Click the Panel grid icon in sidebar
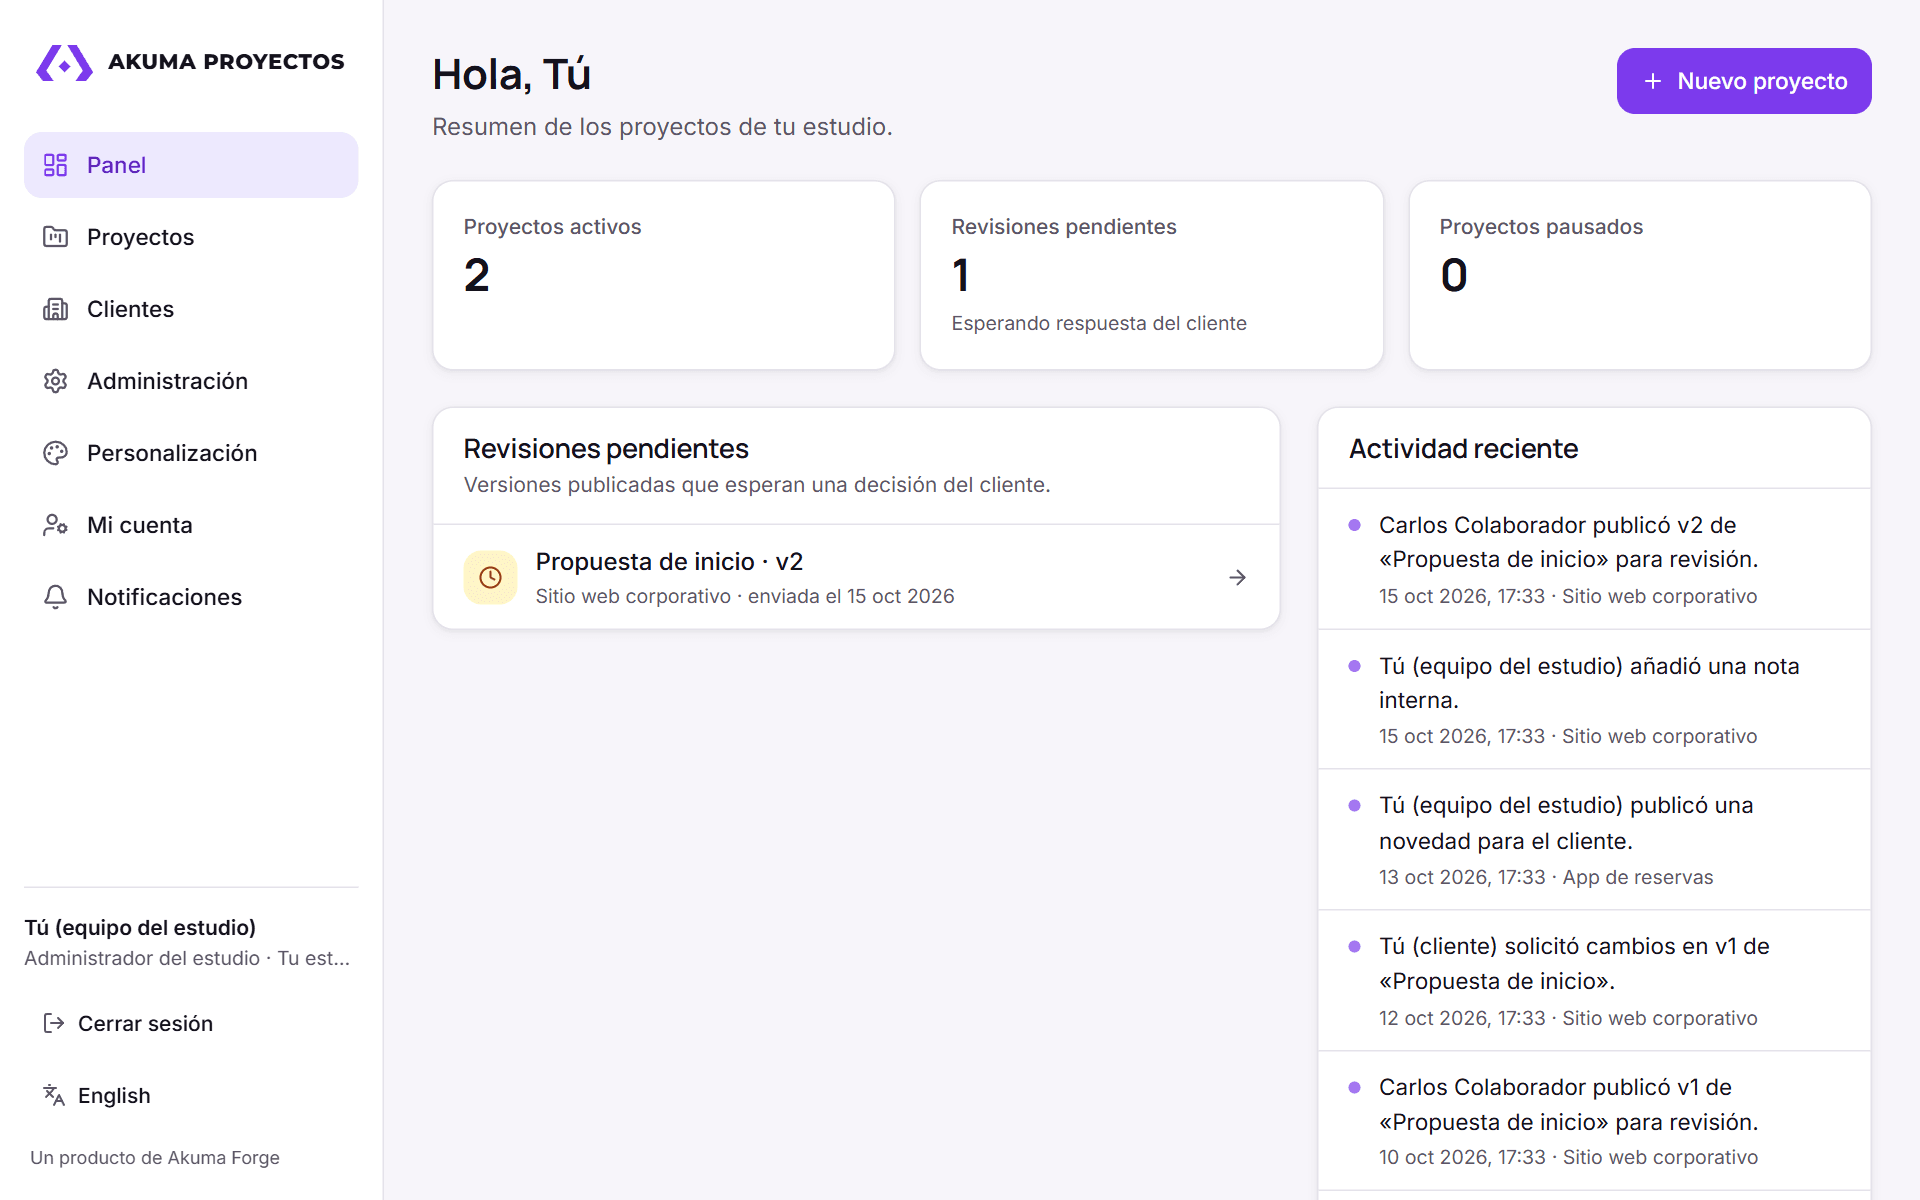Viewport: 1920px width, 1200px height. pyautogui.click(x=55, y=165)
